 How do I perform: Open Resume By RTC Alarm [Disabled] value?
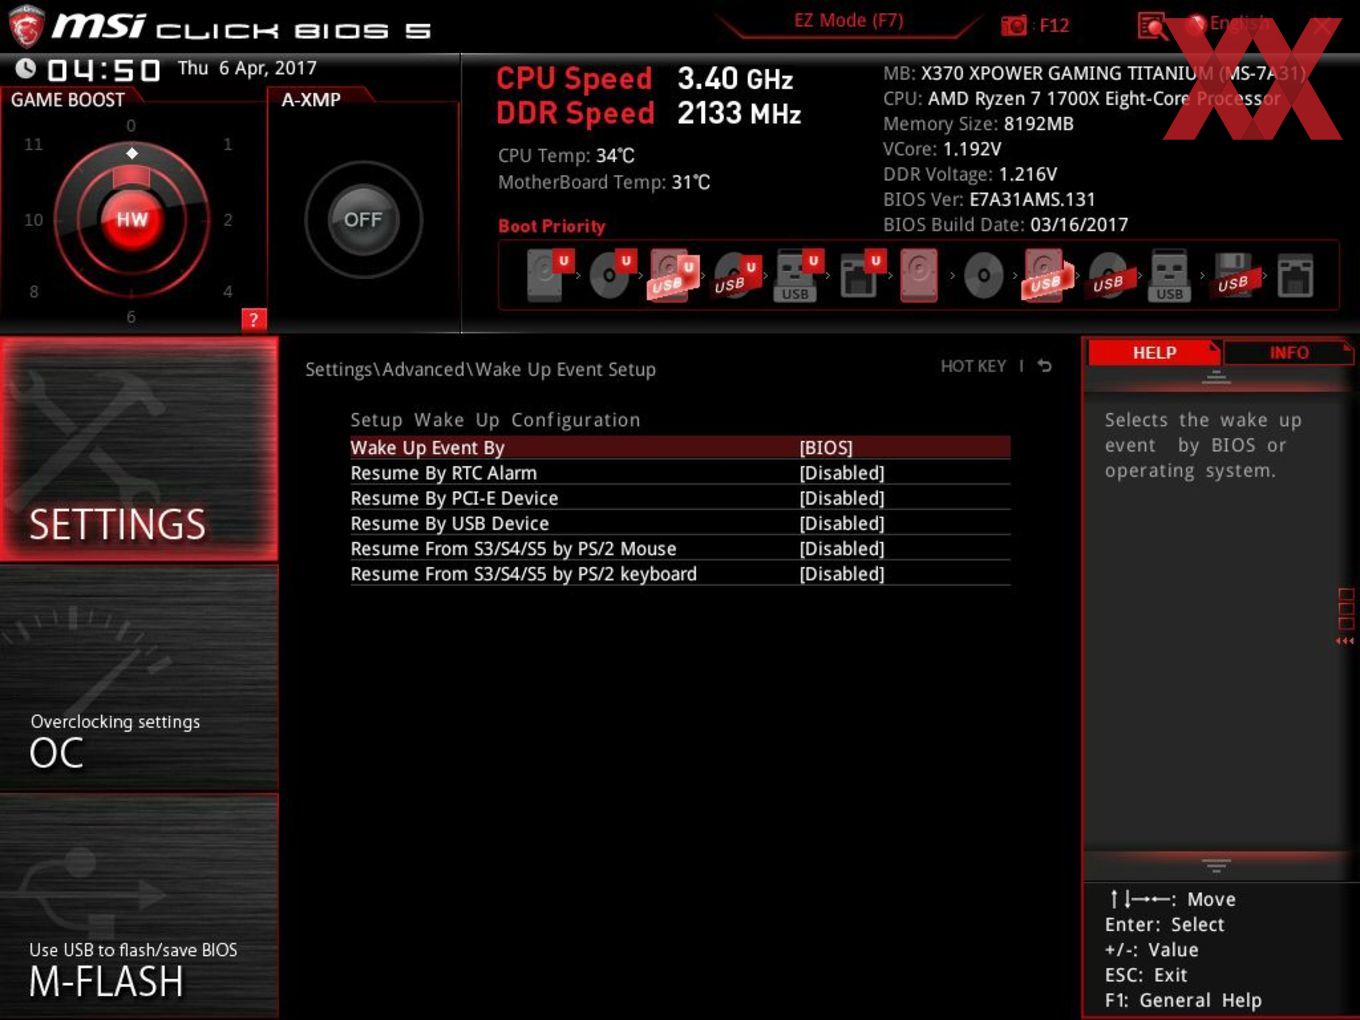click(x=842, y=473)
